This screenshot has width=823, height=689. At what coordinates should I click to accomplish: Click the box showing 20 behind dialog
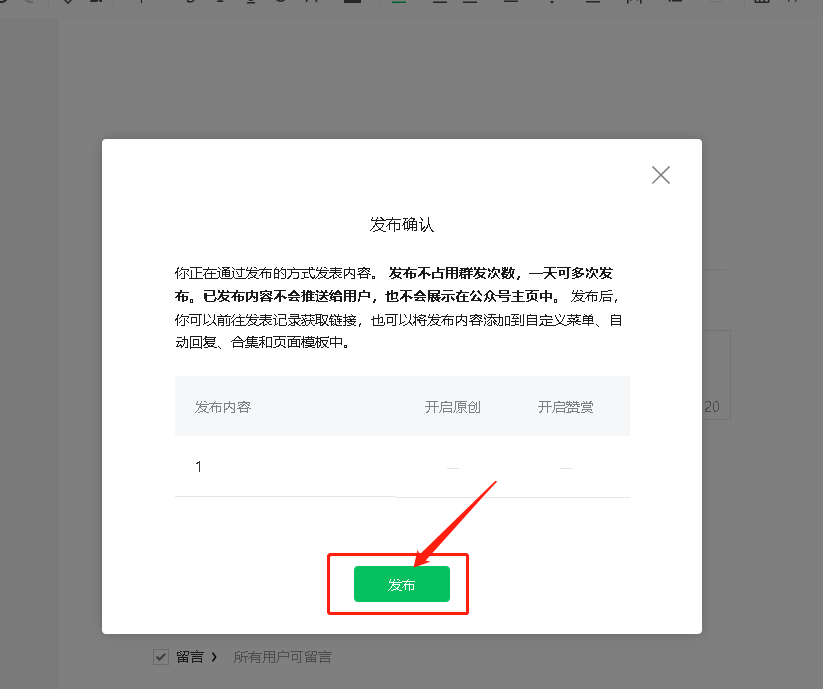tap(716, 375)
